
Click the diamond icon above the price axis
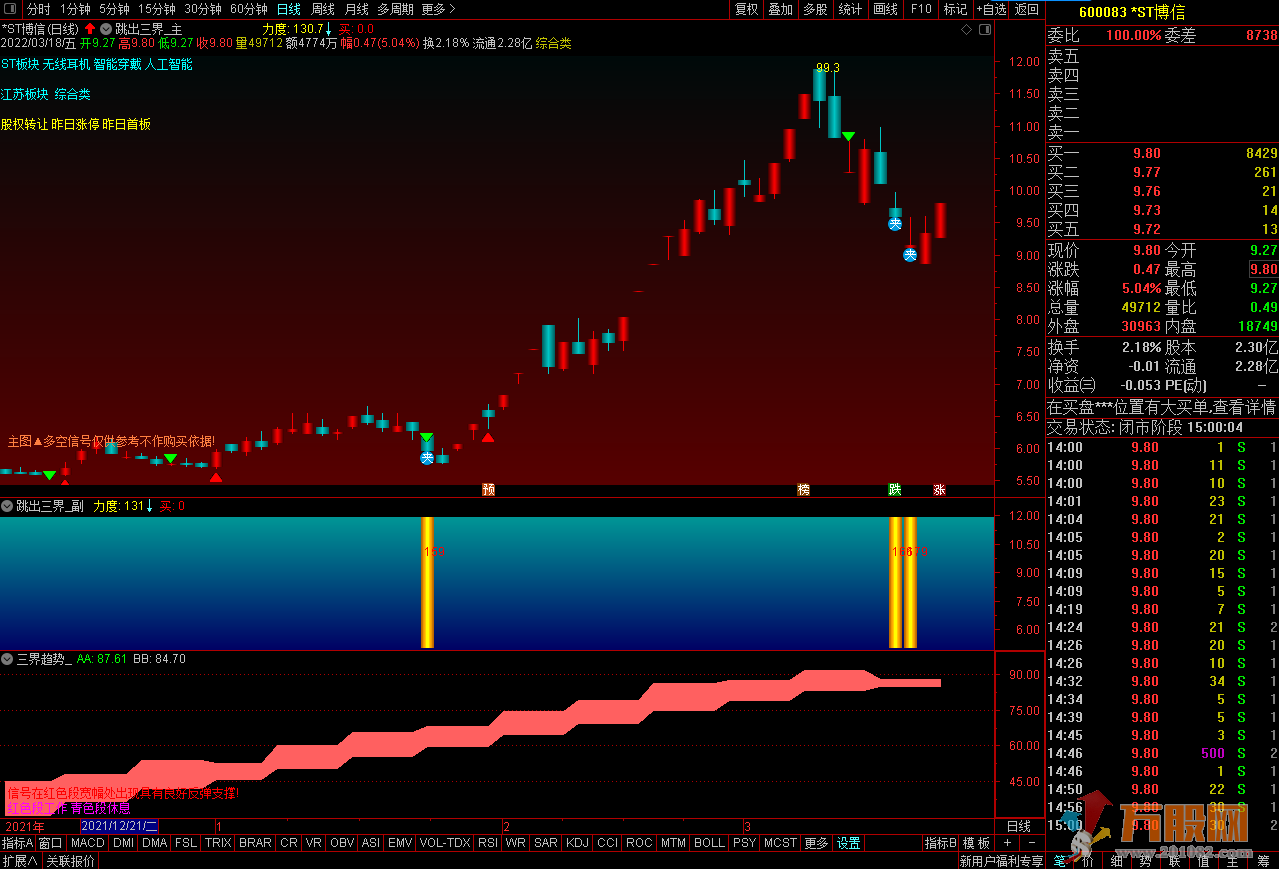[x=966, y=30]
